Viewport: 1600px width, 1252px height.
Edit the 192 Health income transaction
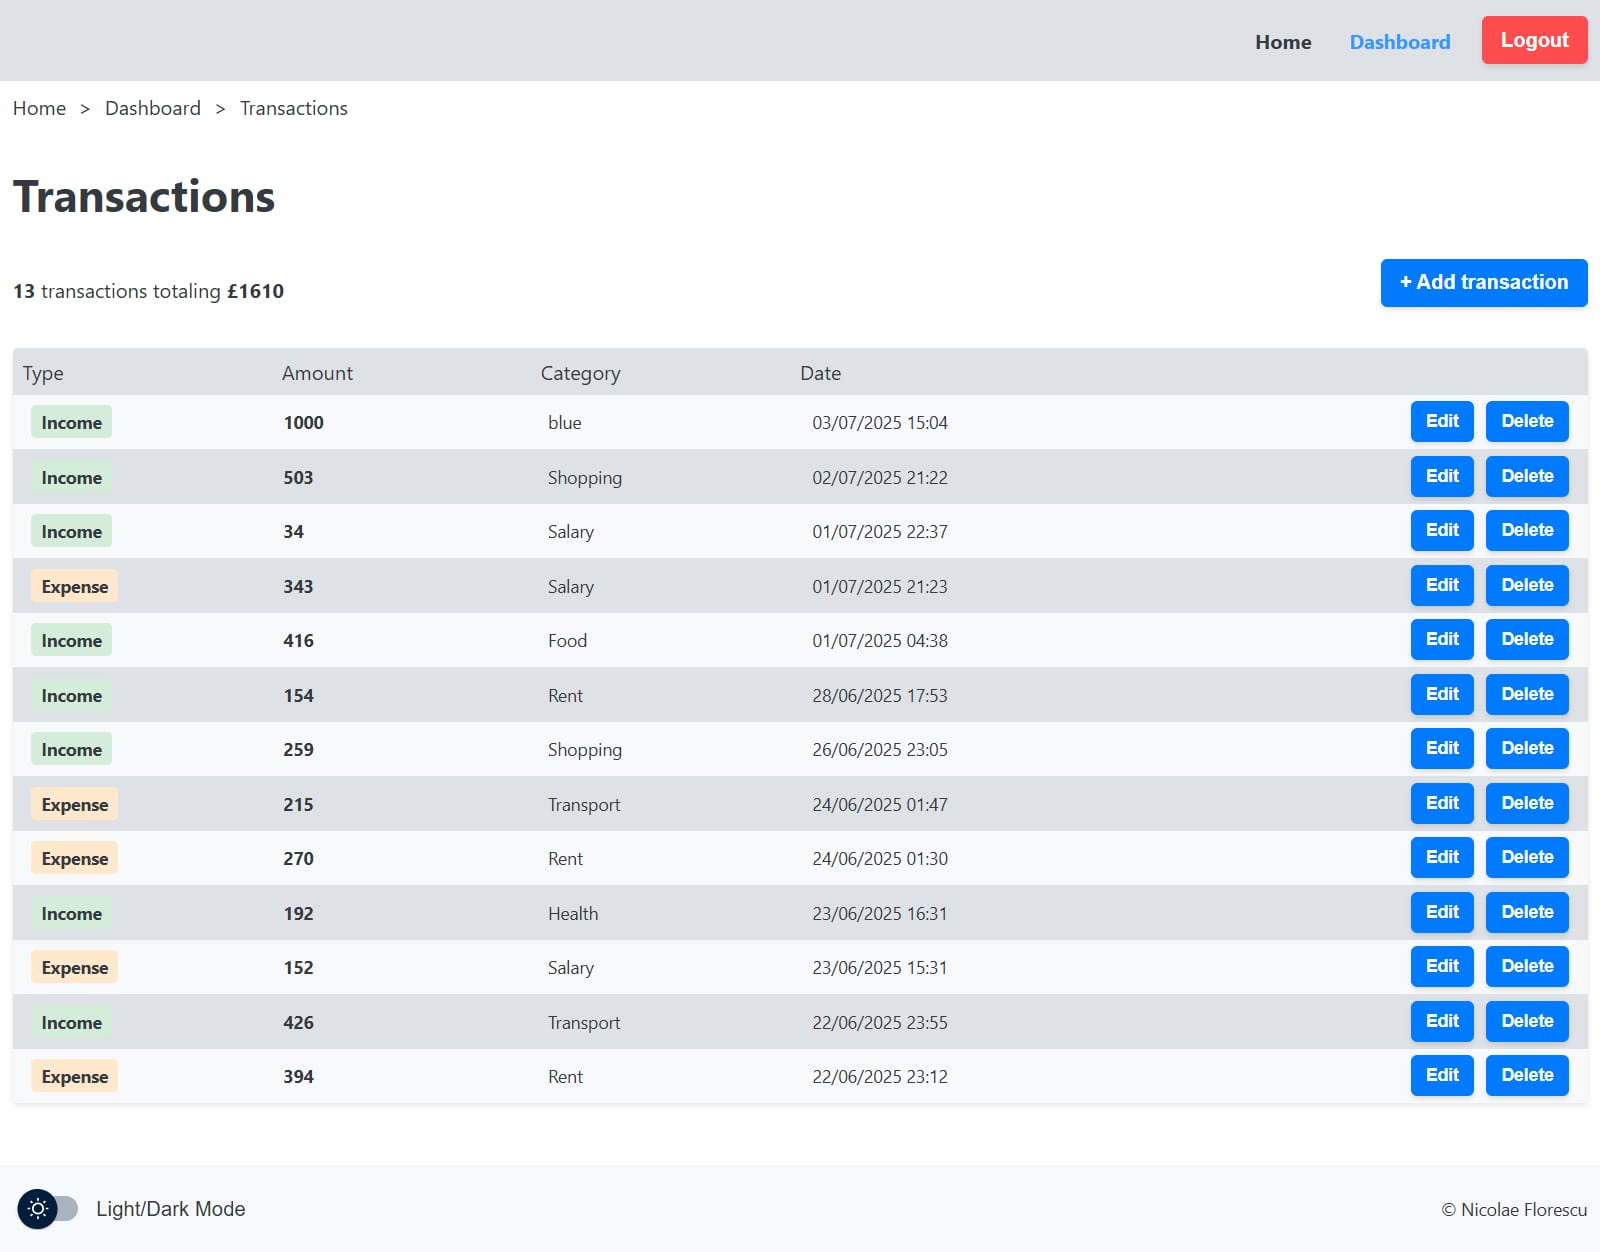pos(1441,913)
